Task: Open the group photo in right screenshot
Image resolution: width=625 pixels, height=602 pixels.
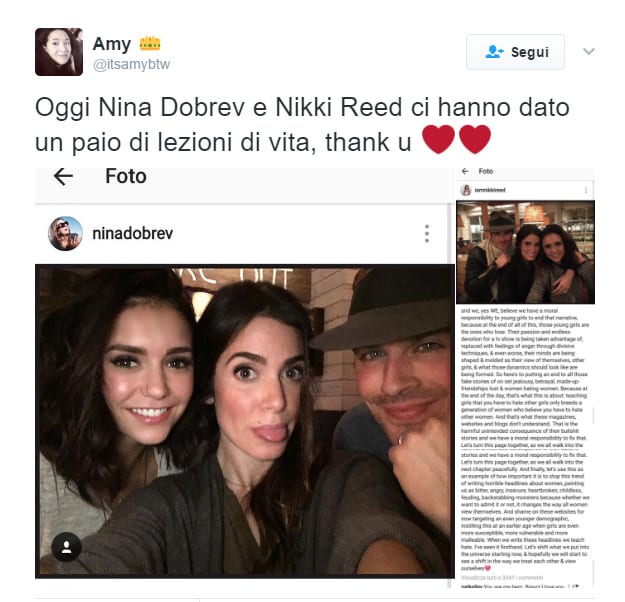Action: [x=525, y=252]
